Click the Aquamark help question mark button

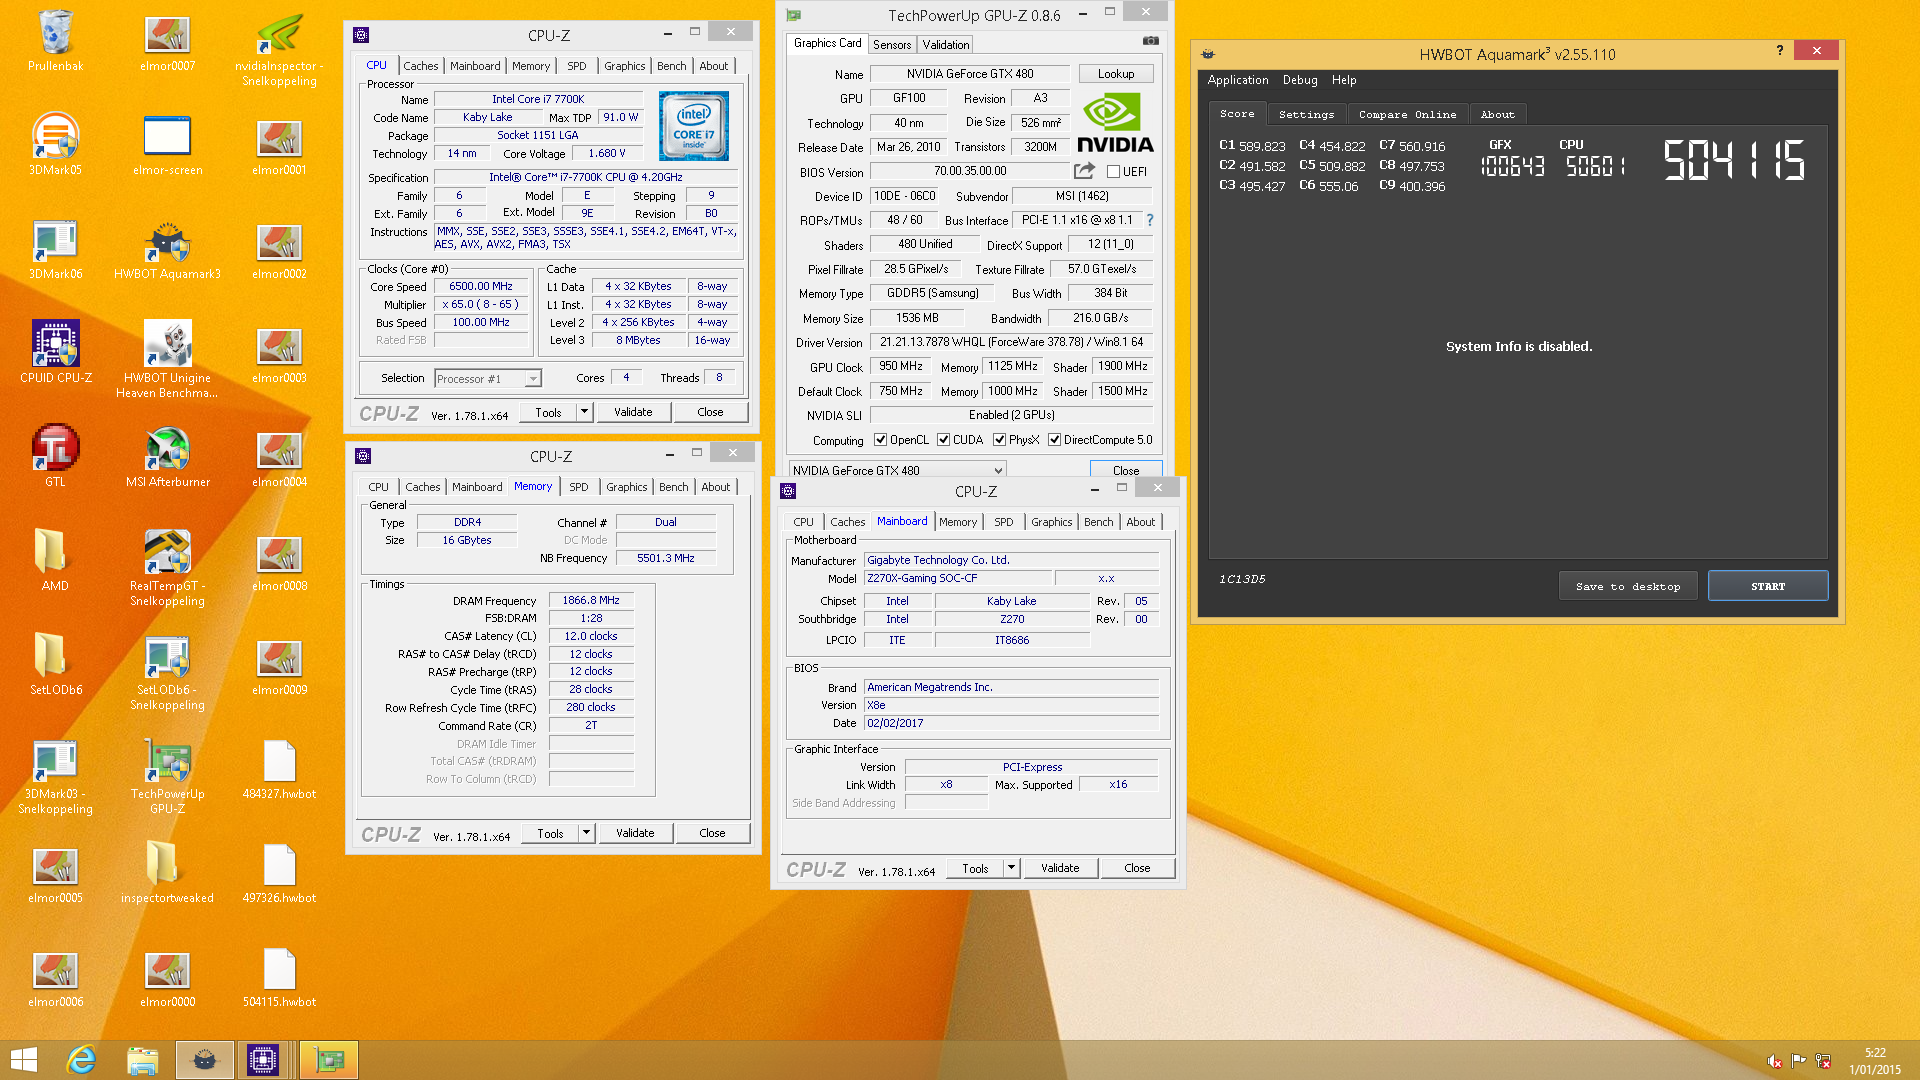click(x=1780, y=50)
